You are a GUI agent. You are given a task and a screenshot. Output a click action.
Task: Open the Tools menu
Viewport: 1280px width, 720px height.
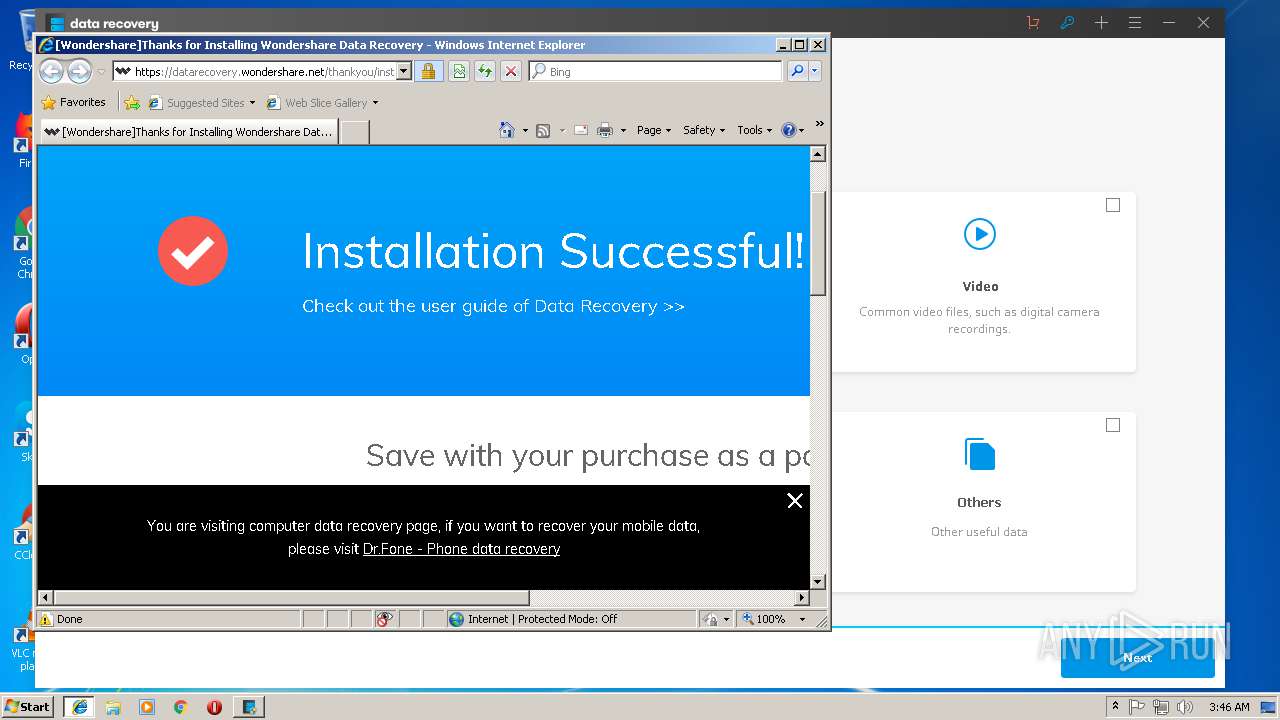pos(755,130)
